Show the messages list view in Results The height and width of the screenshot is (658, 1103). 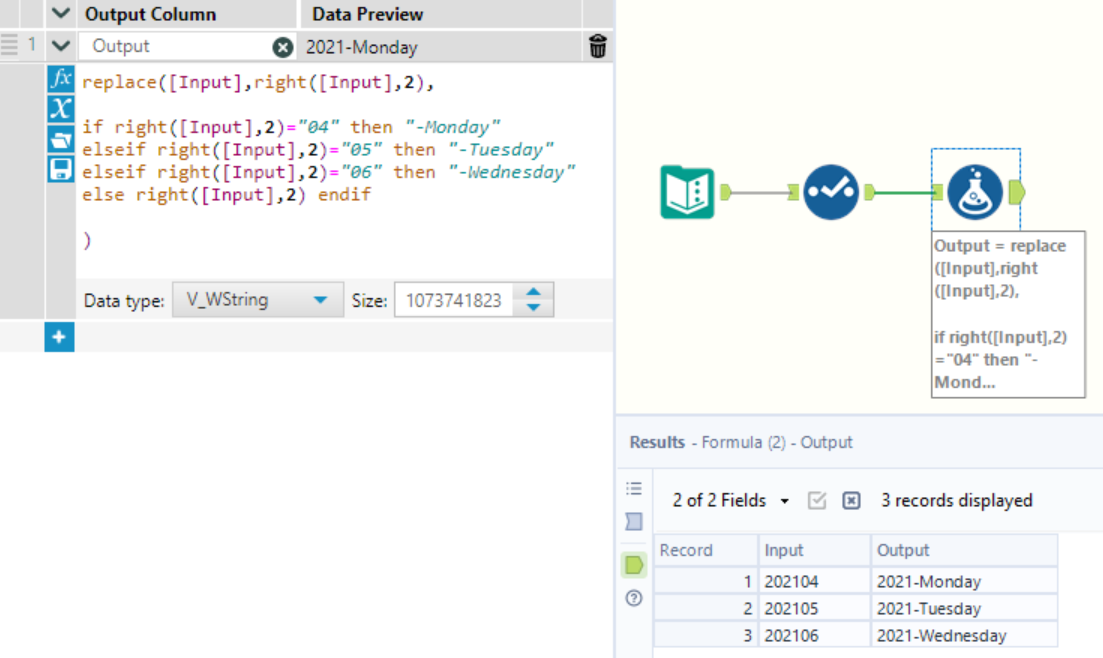point(633,489)
